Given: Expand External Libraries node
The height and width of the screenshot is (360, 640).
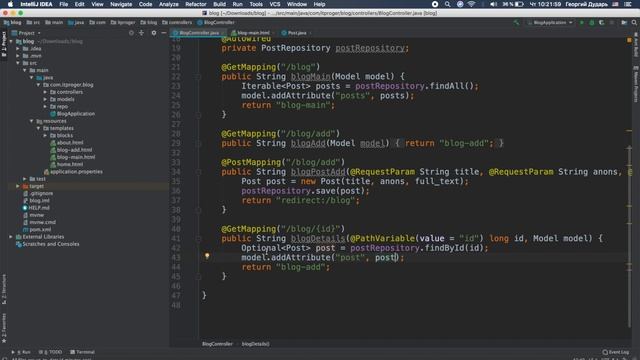Looking at the screenshot, I should [x=11, y=237].
